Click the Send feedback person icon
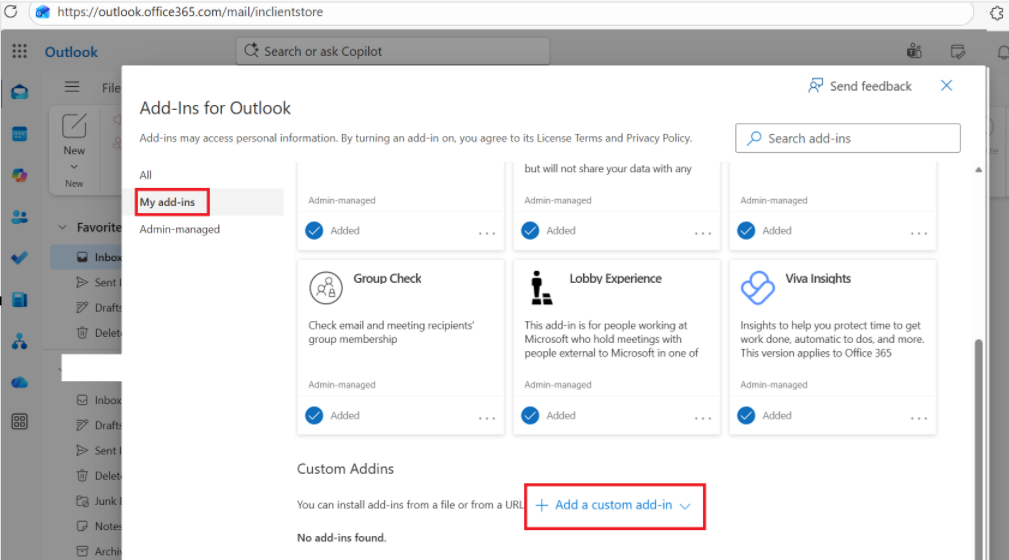 click(815, 86)
